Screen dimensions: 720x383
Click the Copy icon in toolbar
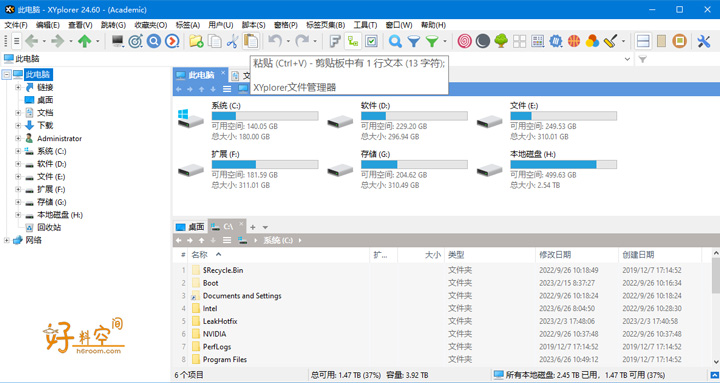[214, 41]
